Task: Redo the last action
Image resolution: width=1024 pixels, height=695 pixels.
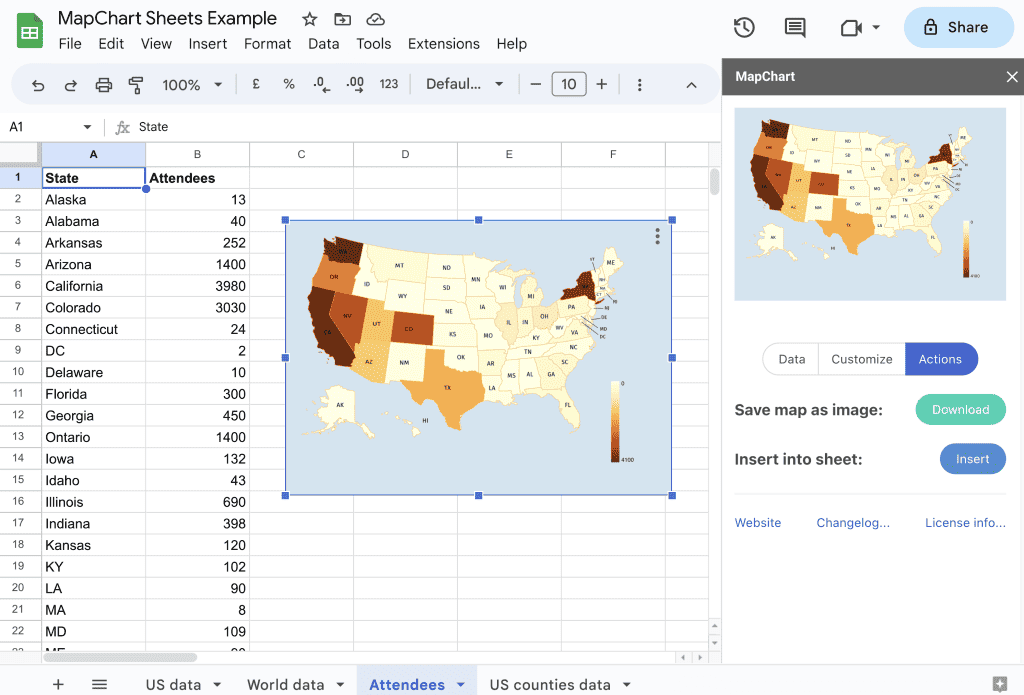Action: coord(71,85)
